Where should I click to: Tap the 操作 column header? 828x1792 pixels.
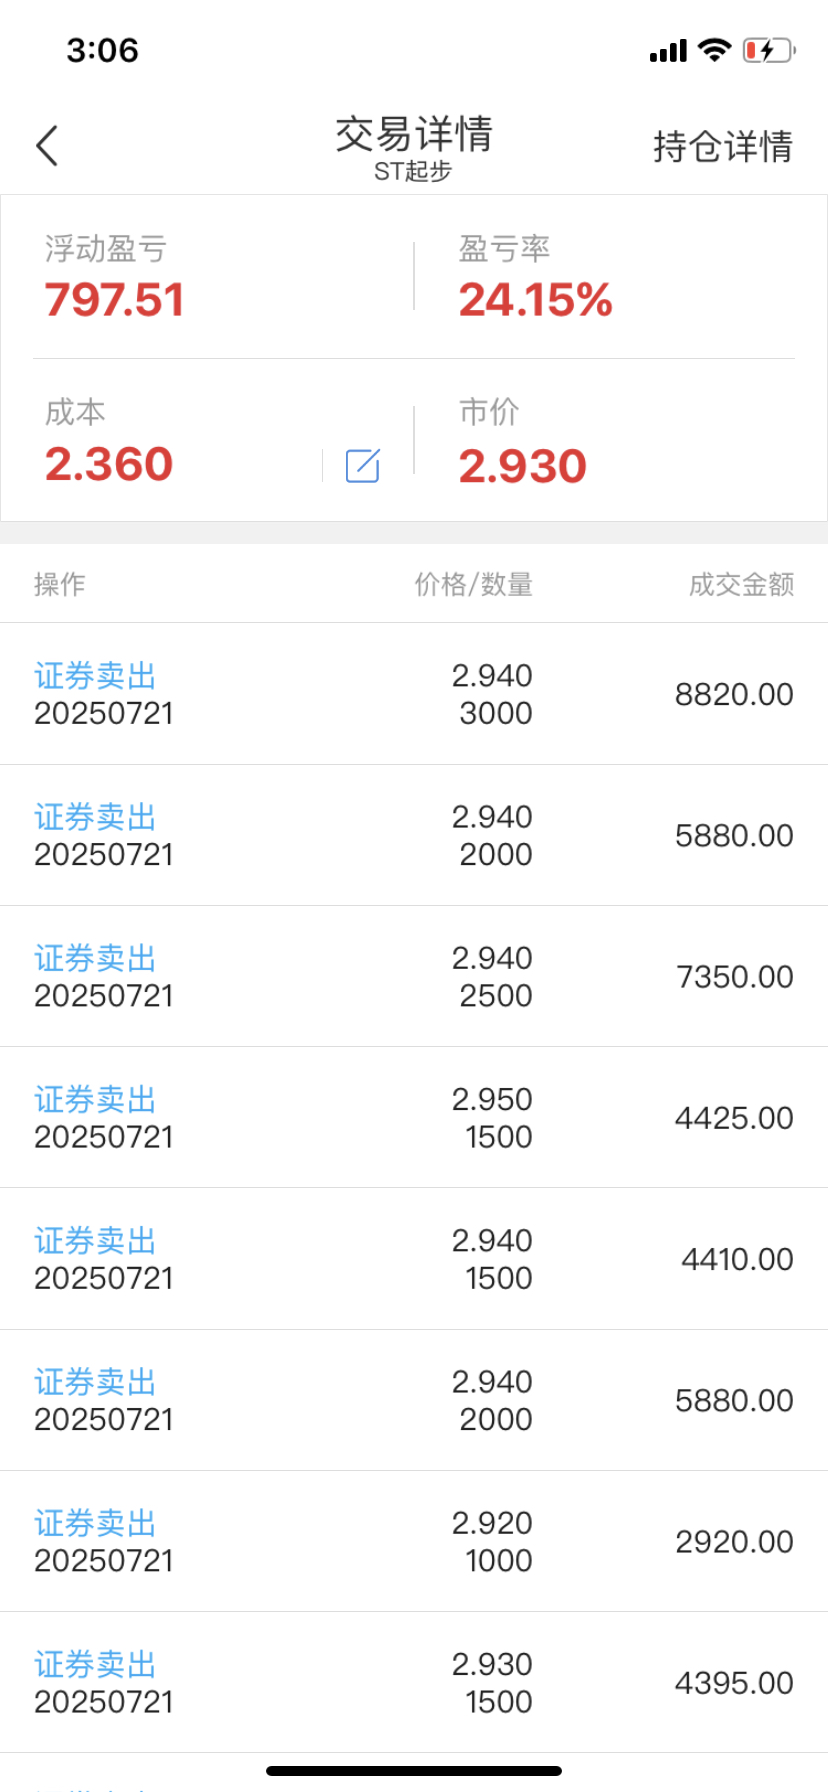tap(60, 584)
